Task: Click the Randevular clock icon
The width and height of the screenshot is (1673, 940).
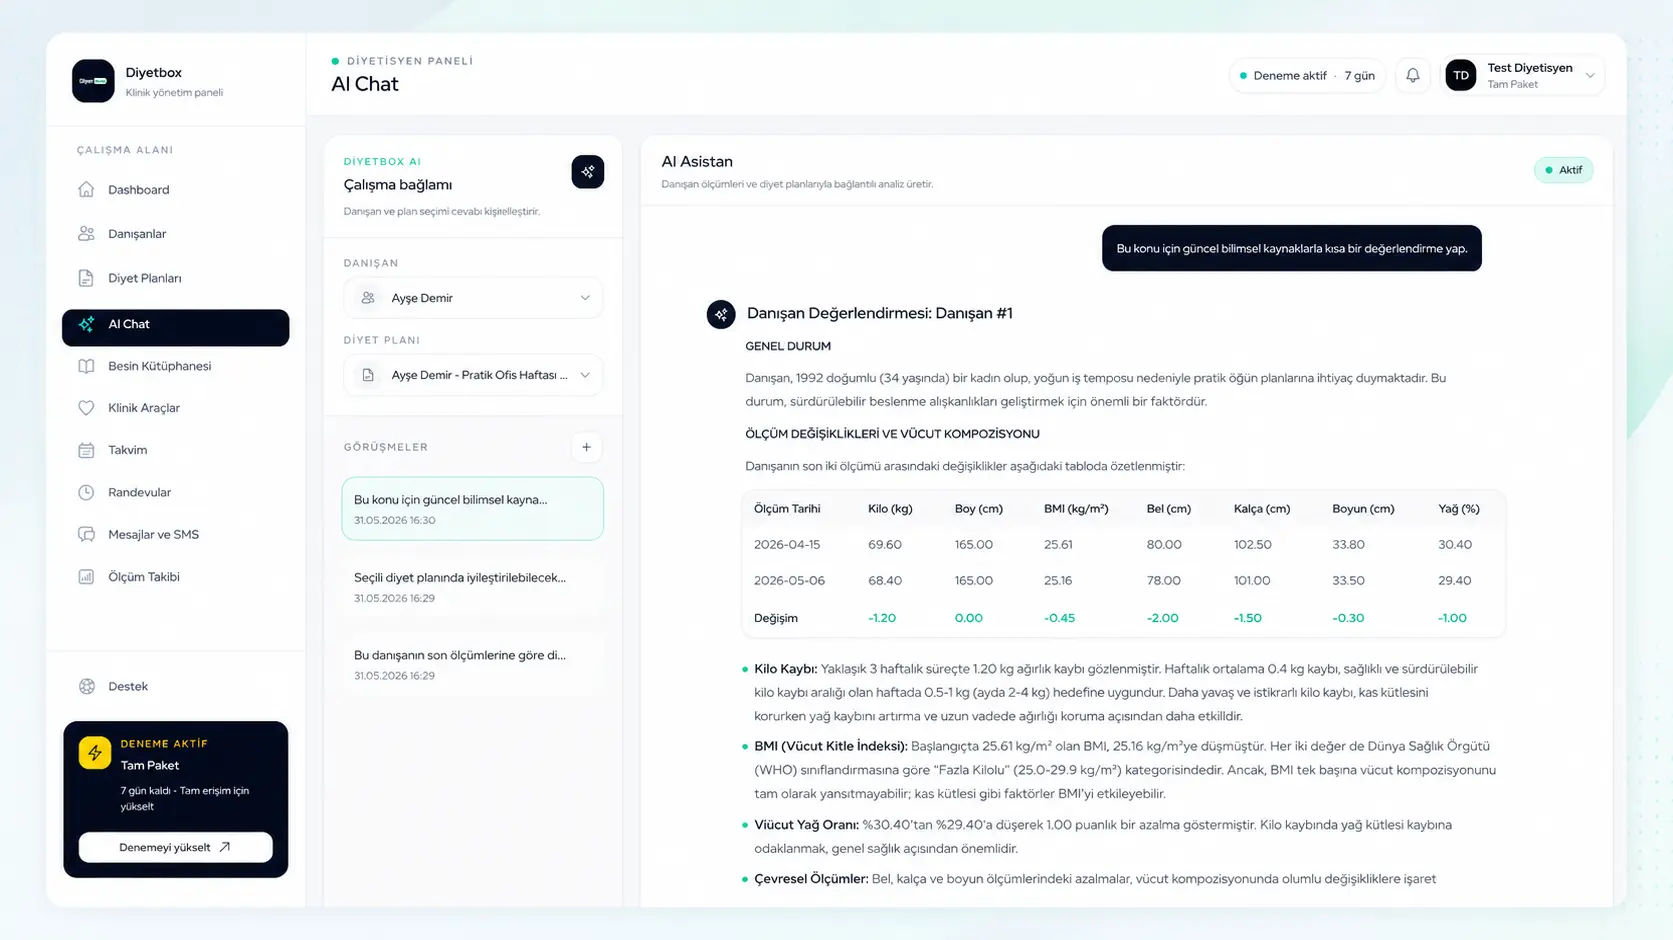Action: point(86,492)
